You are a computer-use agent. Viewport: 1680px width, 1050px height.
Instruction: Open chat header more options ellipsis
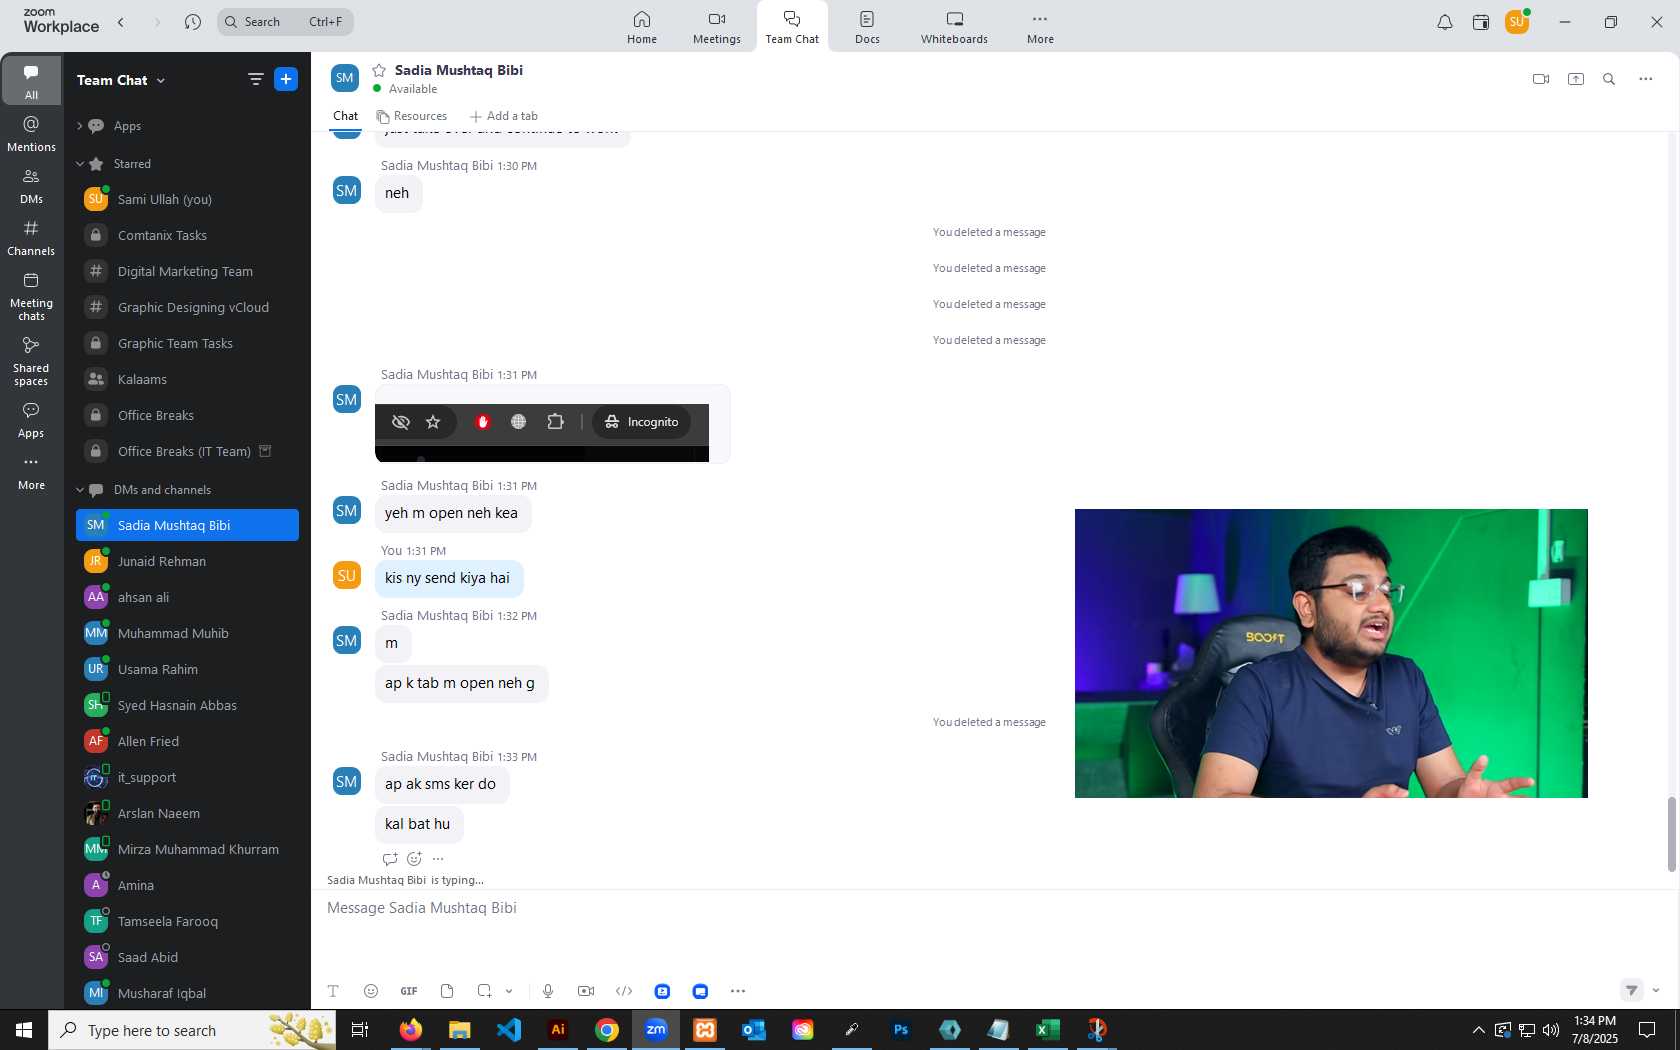pos(1646,79)
